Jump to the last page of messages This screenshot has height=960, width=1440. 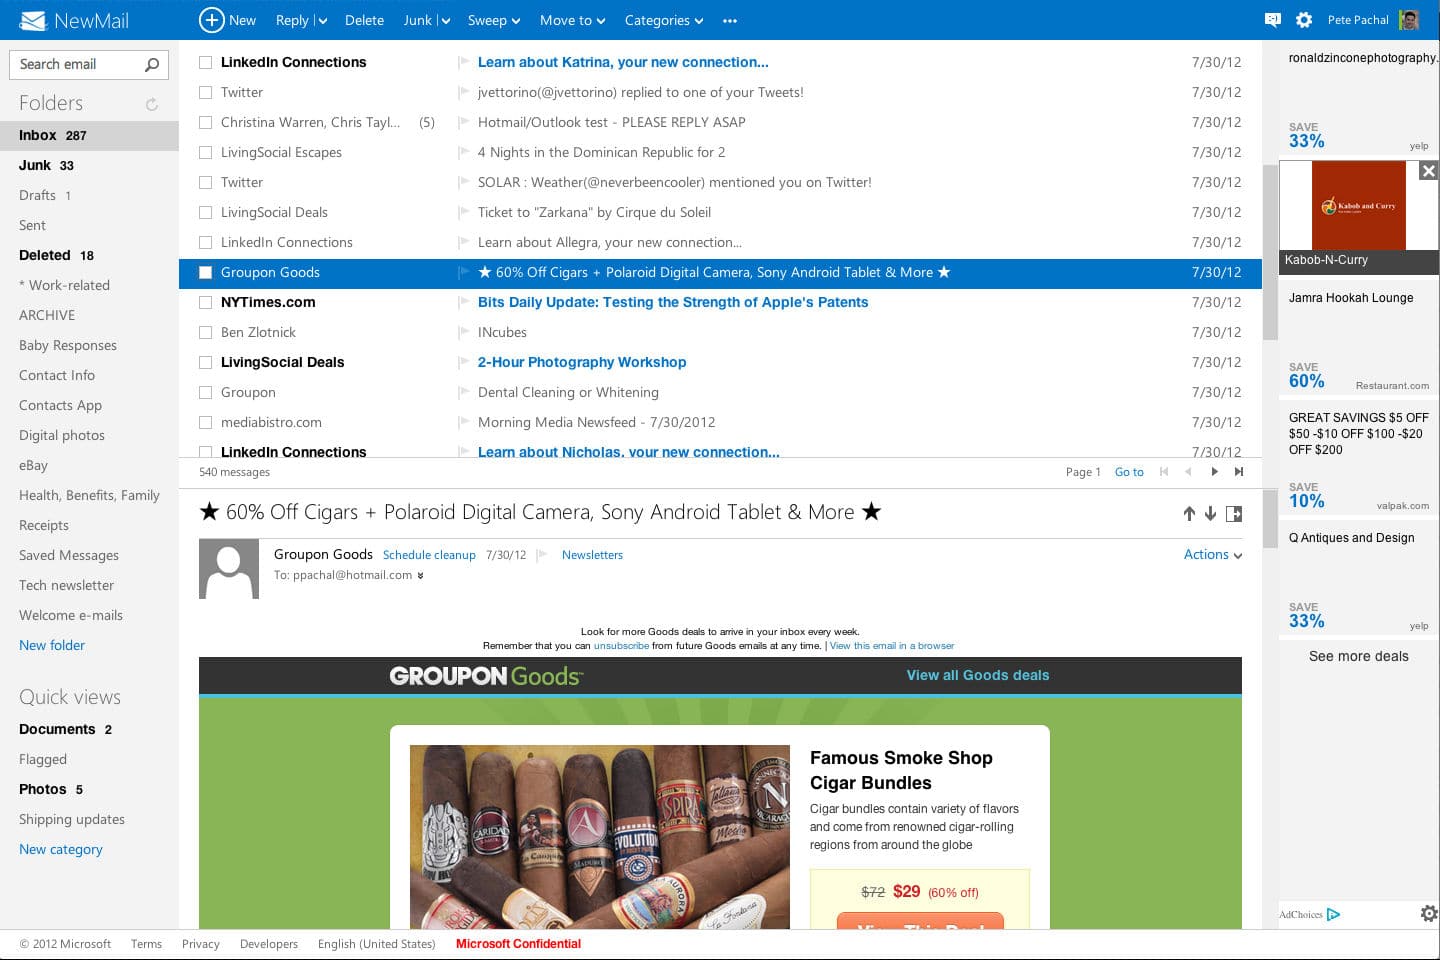pos(1239,472)
